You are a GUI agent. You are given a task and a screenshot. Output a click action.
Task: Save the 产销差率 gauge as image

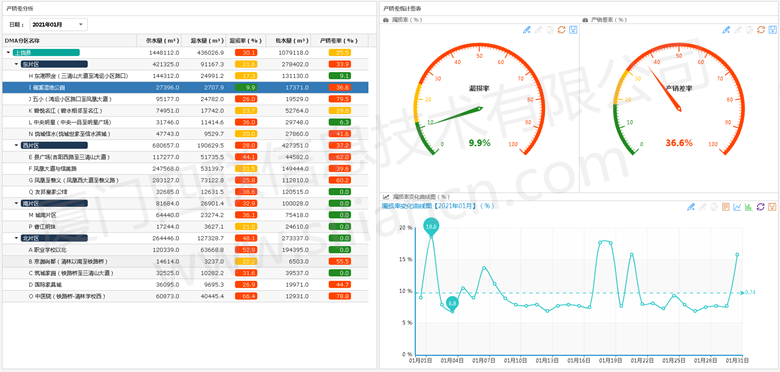pyautogui.click(x=772, y=30)
